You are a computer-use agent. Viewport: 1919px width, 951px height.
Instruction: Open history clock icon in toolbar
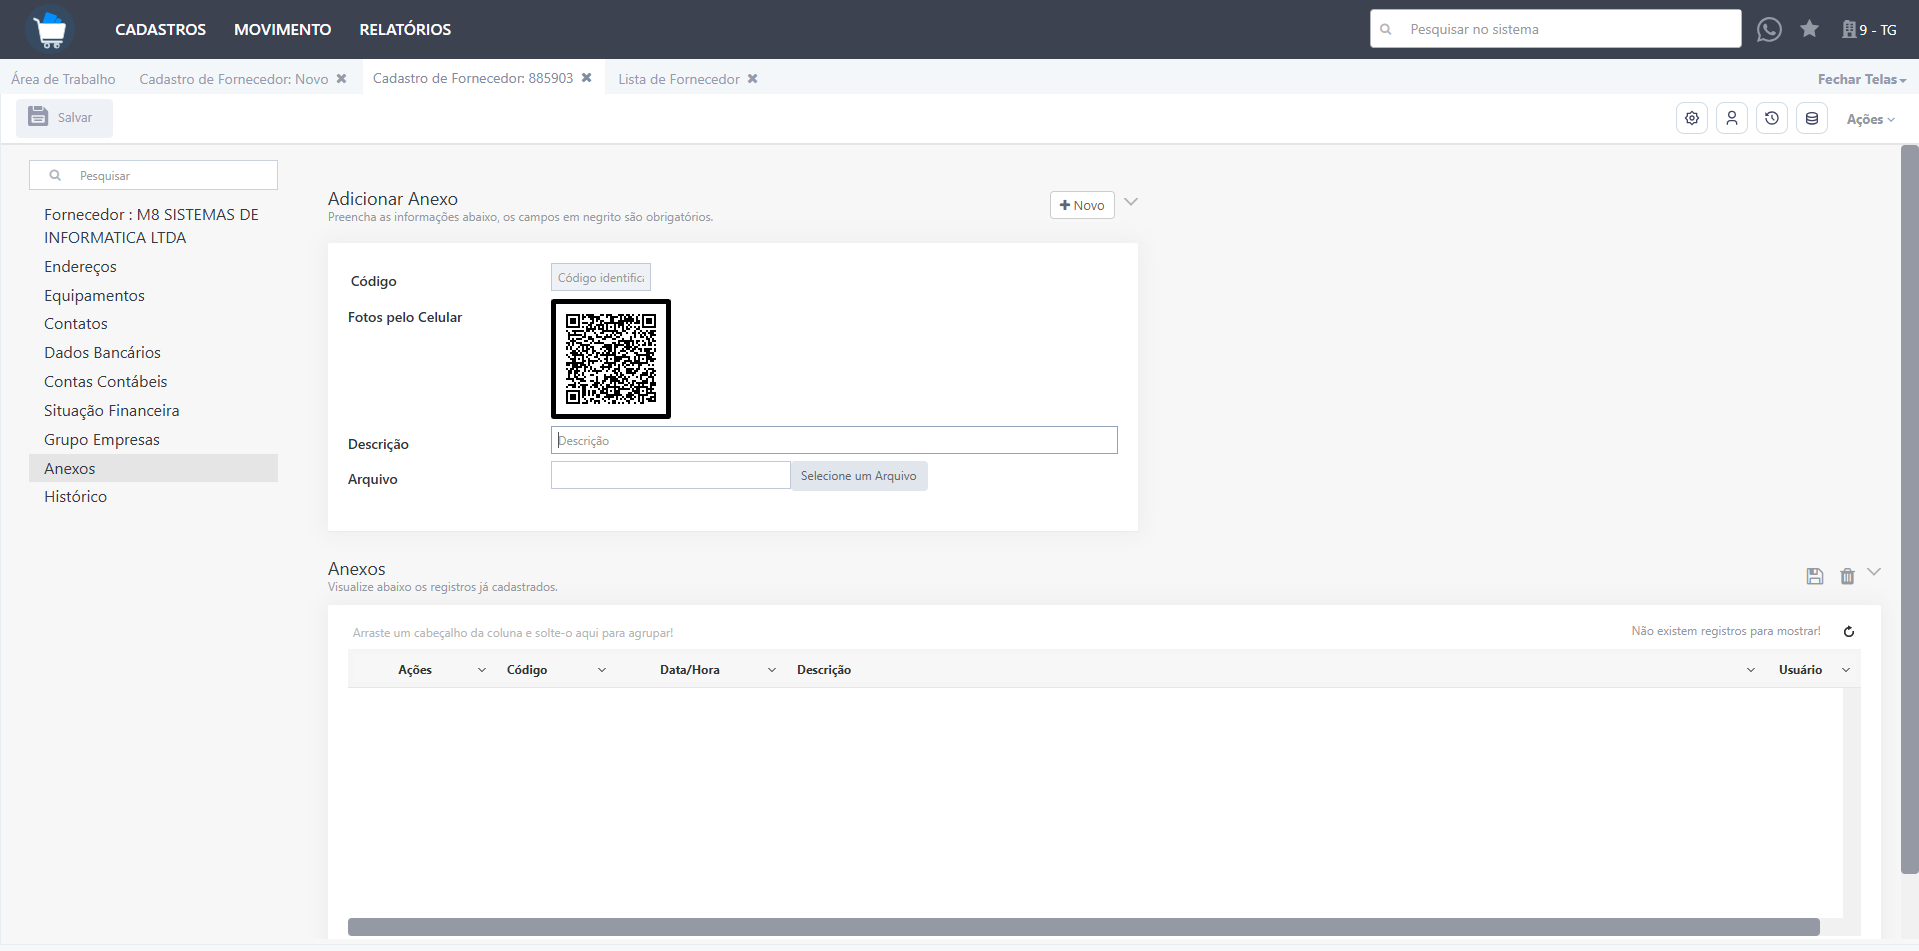point(1772,118)
